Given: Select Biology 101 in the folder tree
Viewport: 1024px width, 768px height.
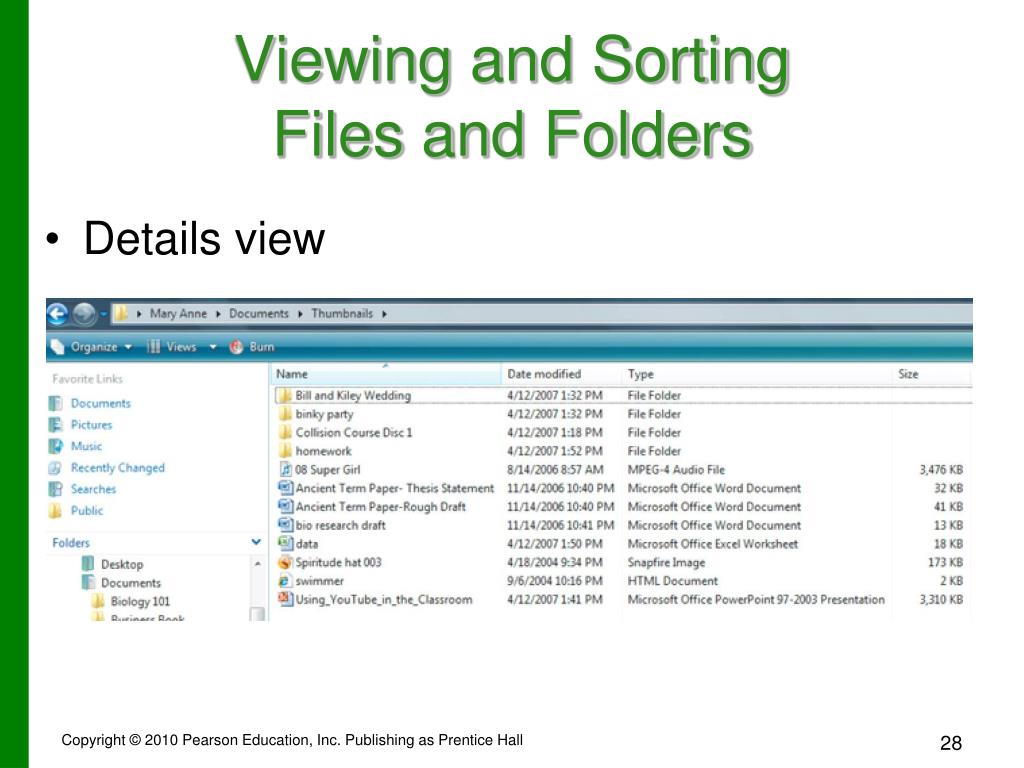Looking at the screenshot, I should pyautogui.click(x=140, y=601).
